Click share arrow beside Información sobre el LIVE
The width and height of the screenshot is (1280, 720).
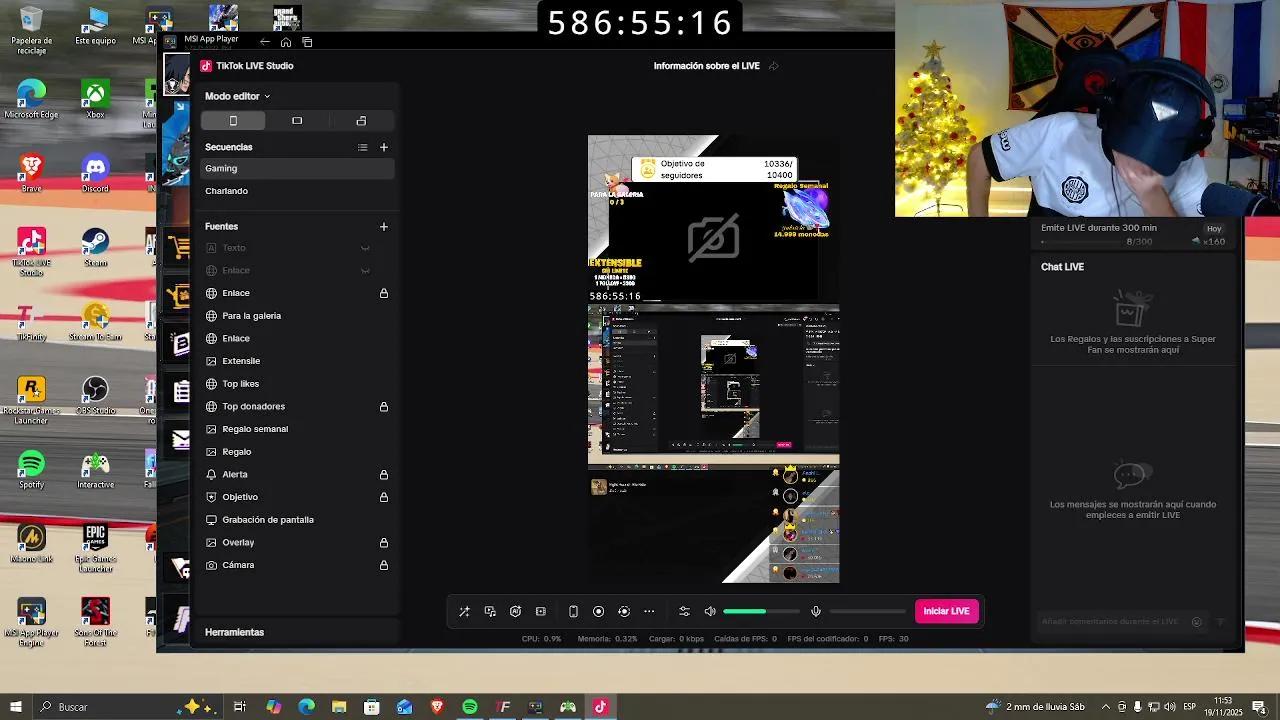point(773,66)
